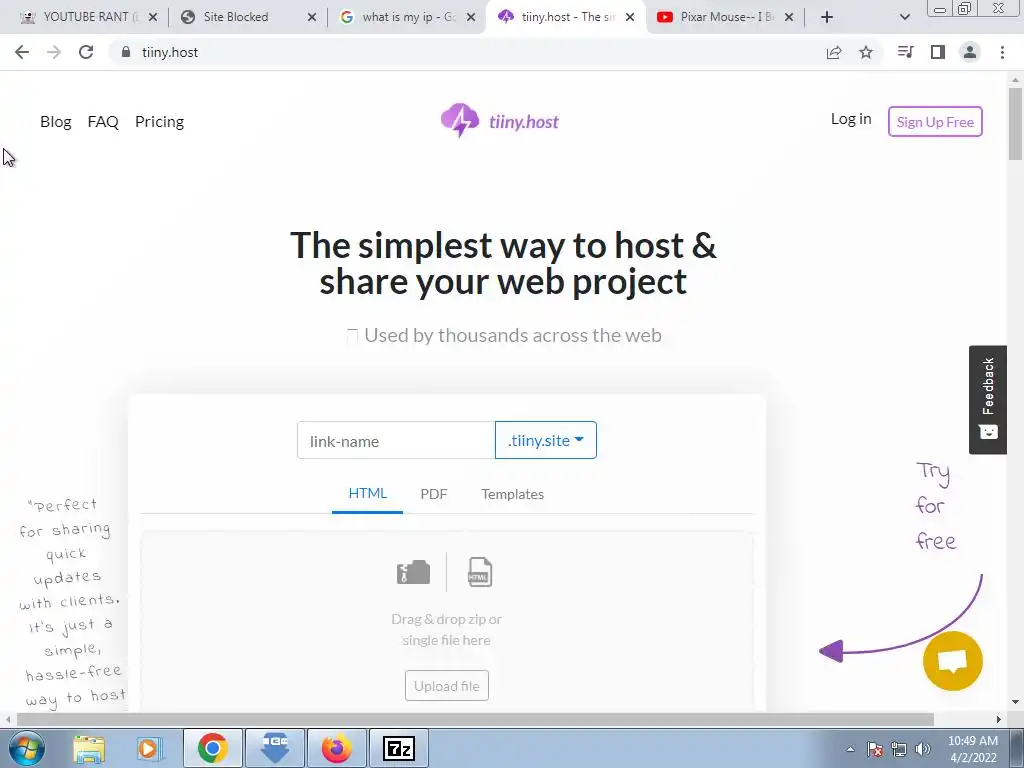1024x768 pixels.
Task: Open Windows Explorer from taskbar
Action: (x=89, y=748)
